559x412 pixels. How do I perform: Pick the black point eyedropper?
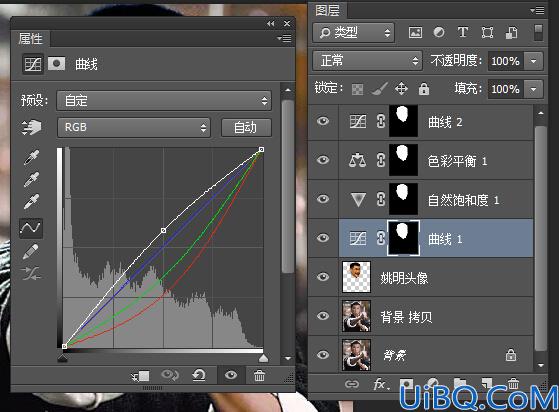pyautogui.click(x=31, y=157)
